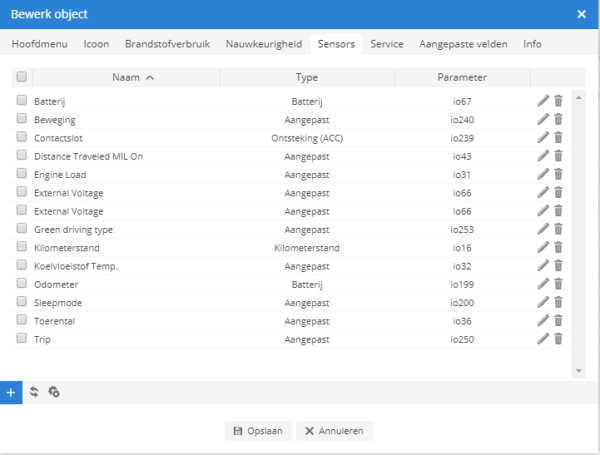Edit the Kilometerstand sensor row
600x455 pixels.
543,247
